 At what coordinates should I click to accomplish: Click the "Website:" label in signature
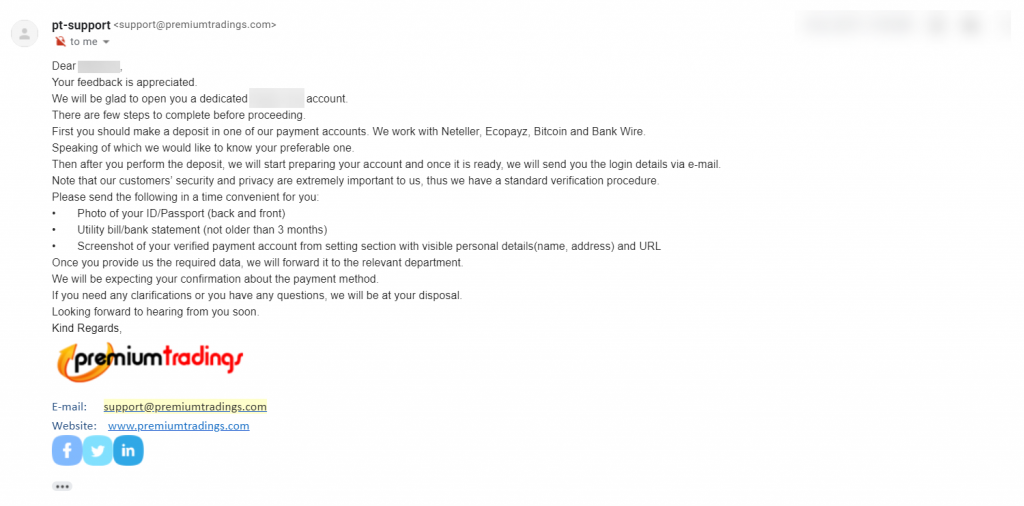(74, 426)
